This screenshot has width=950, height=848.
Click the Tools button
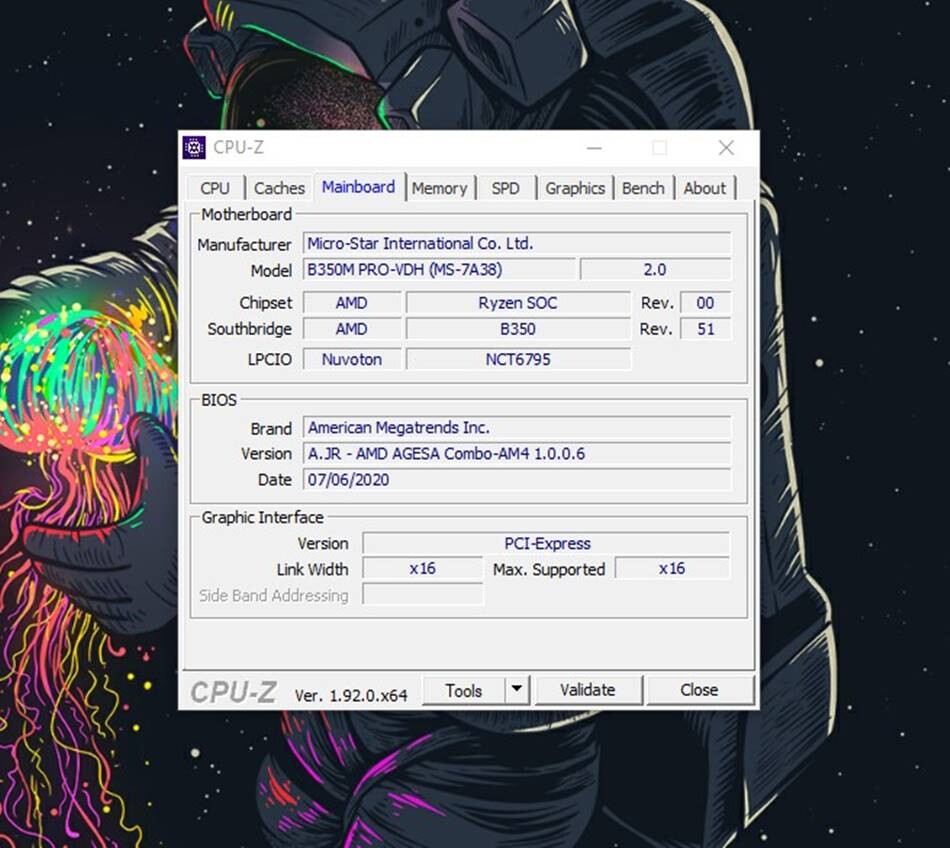click(463, 691)
